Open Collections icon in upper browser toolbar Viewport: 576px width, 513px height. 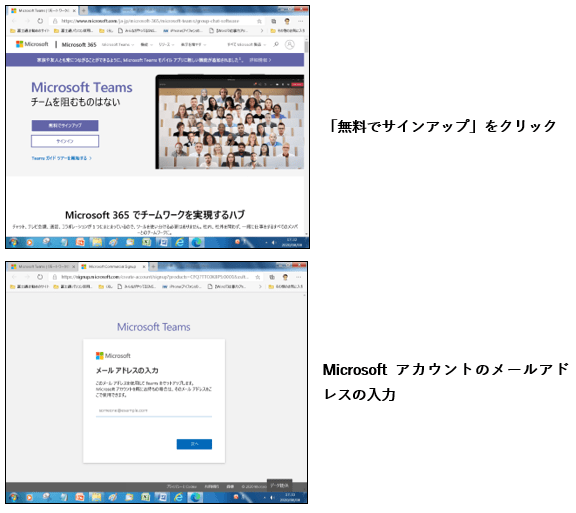click(x=274, y=21)
